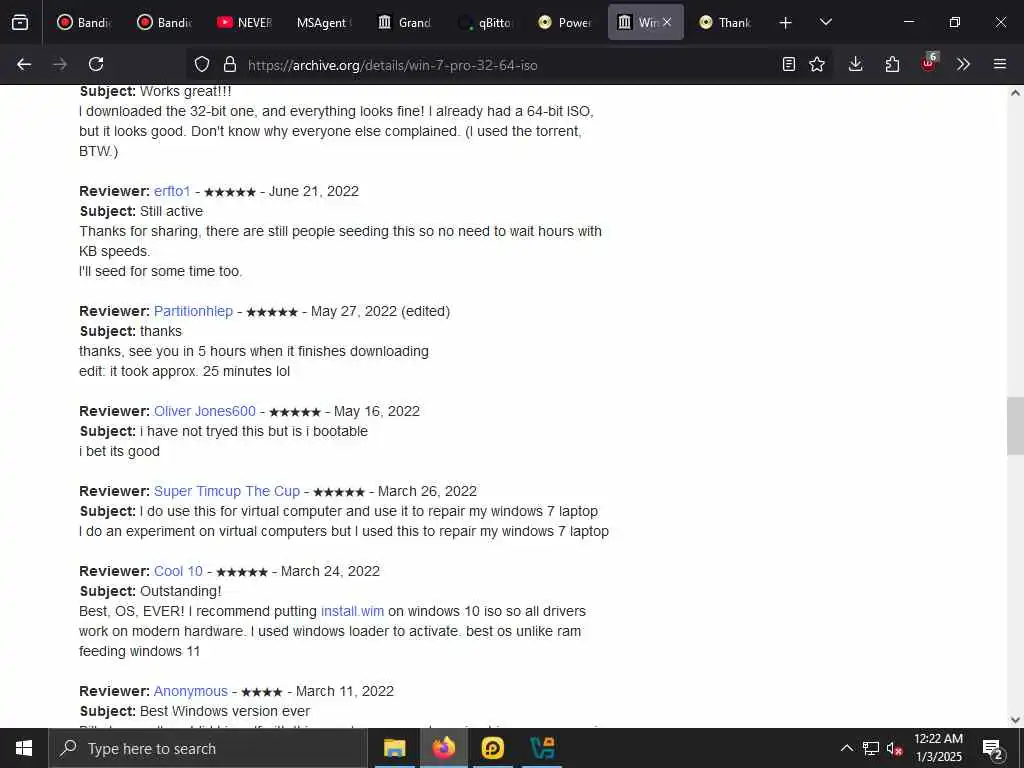Click 'Works great!!!' subject text
This screenshot has height=768, width=1024.
185,91
